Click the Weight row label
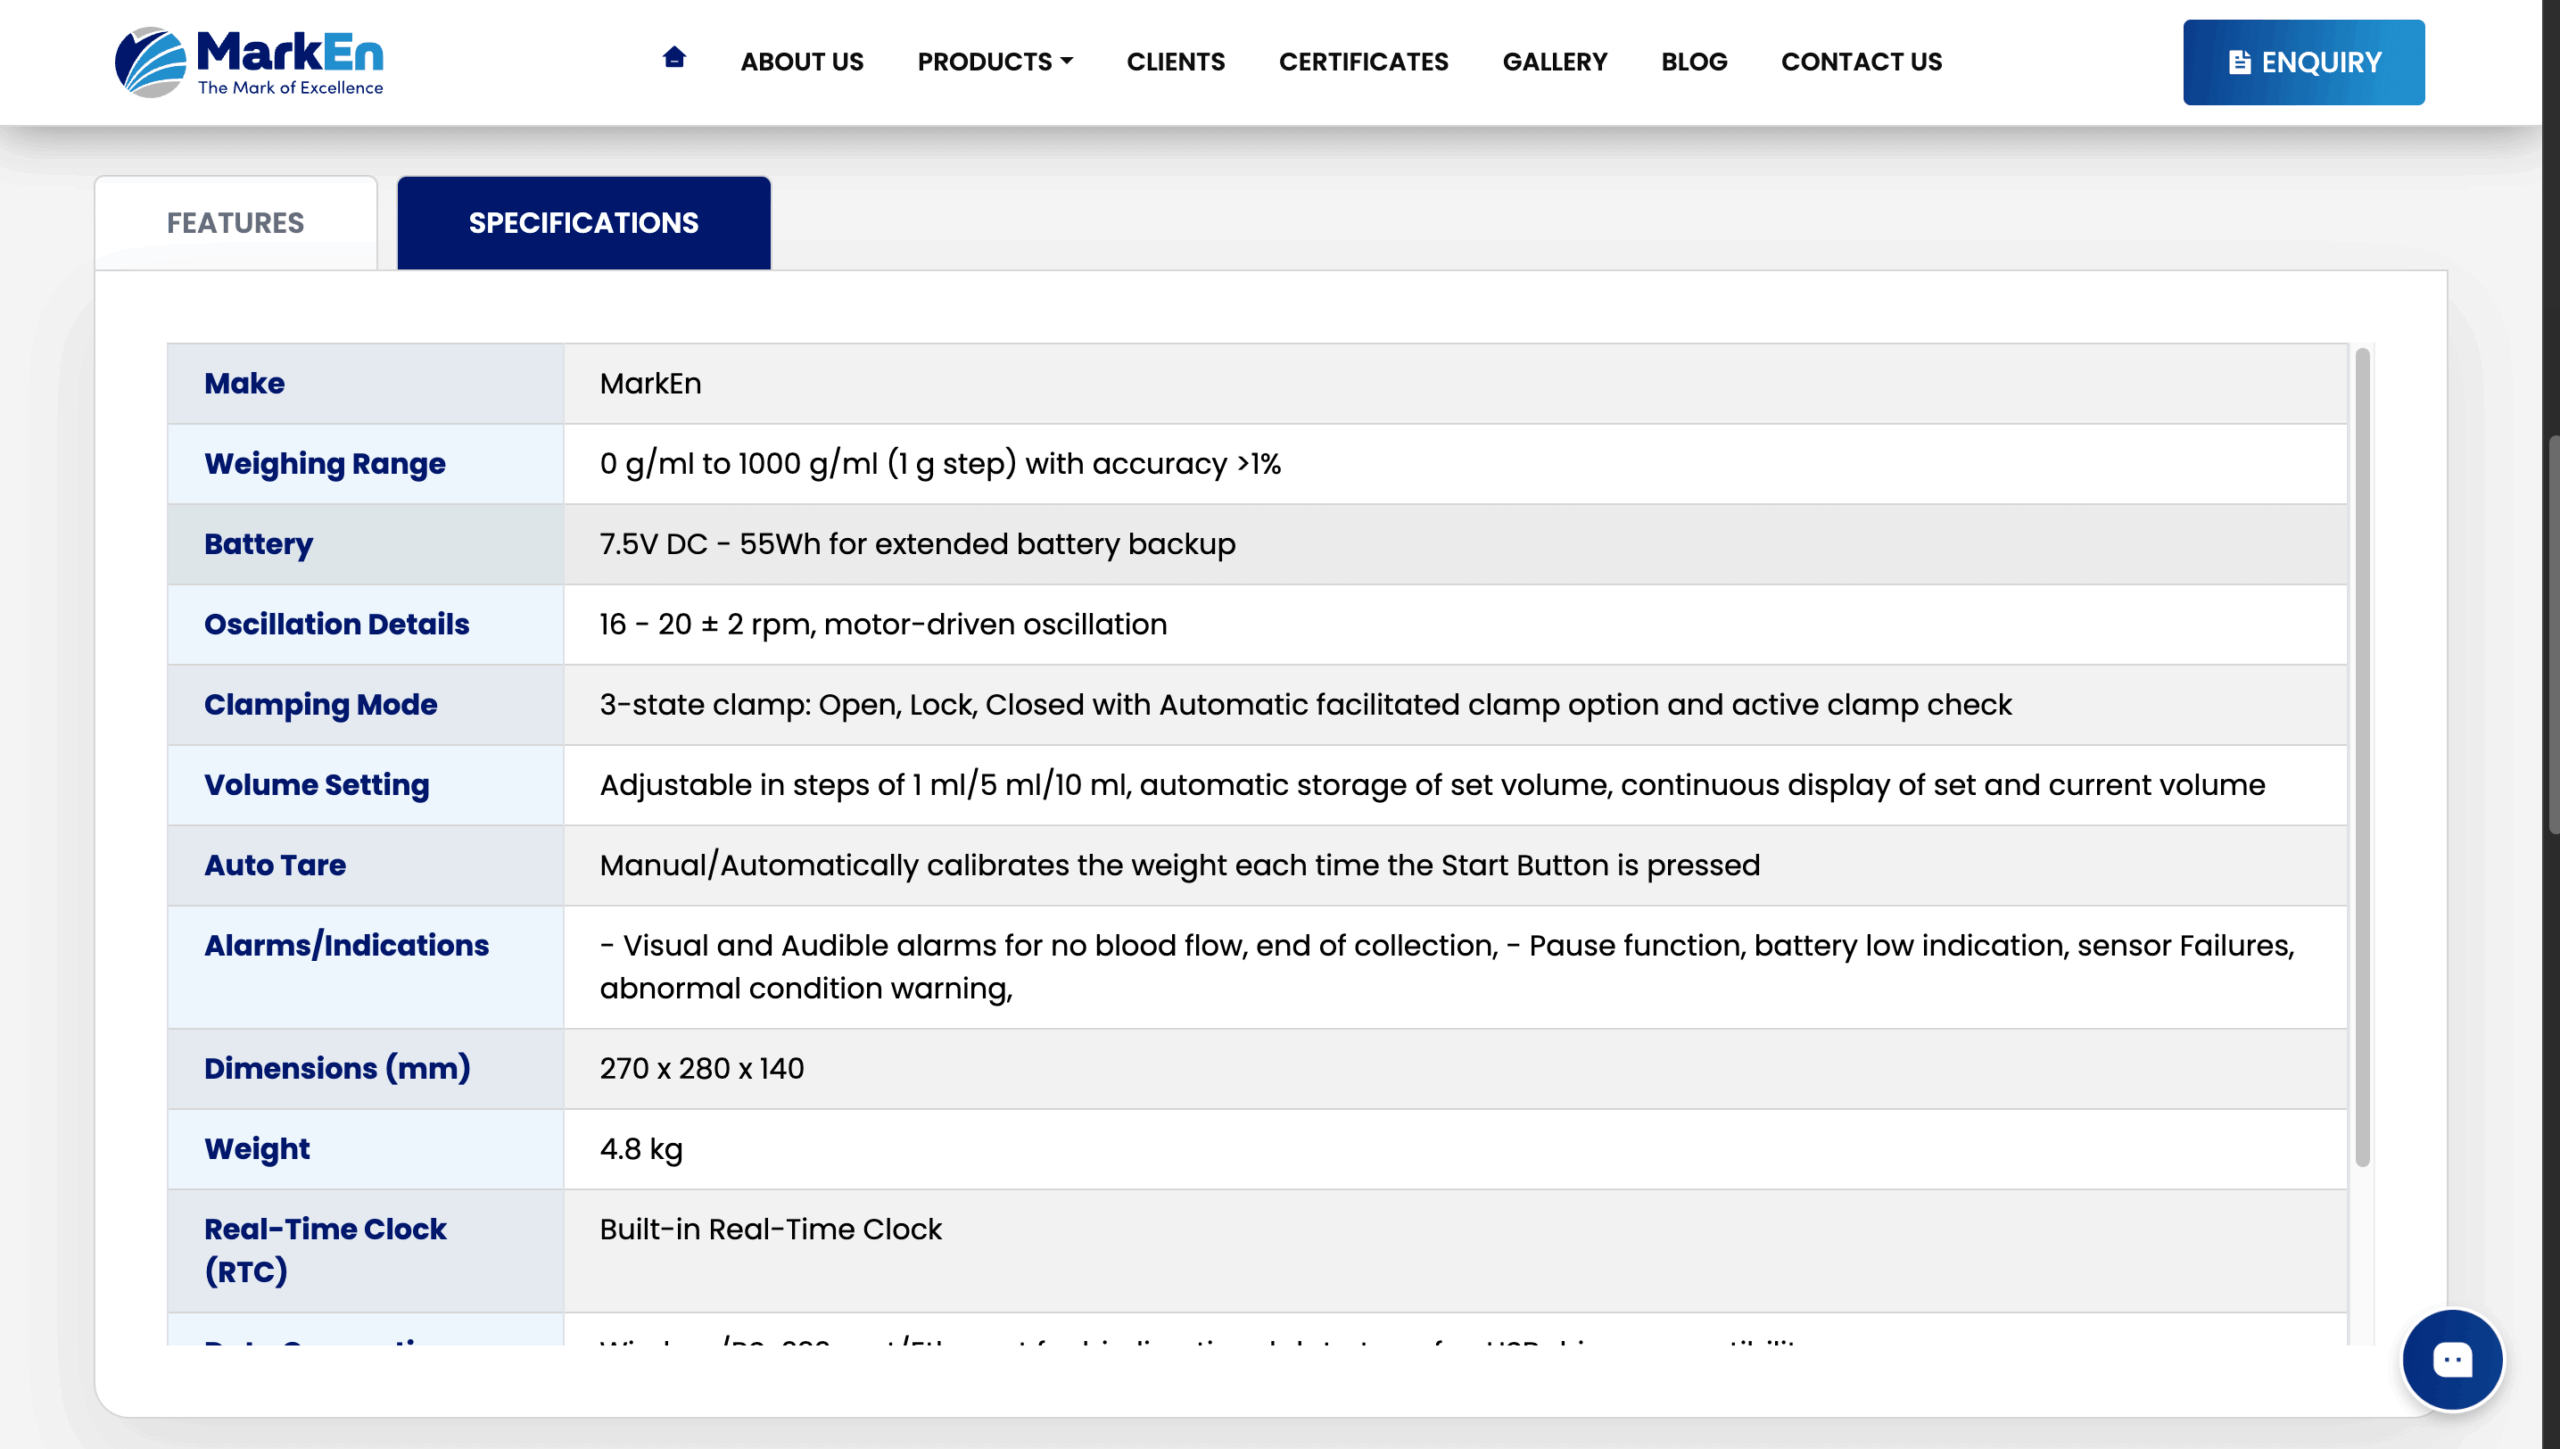This screenshot has height=1449, width=2560. (257, 1149)
